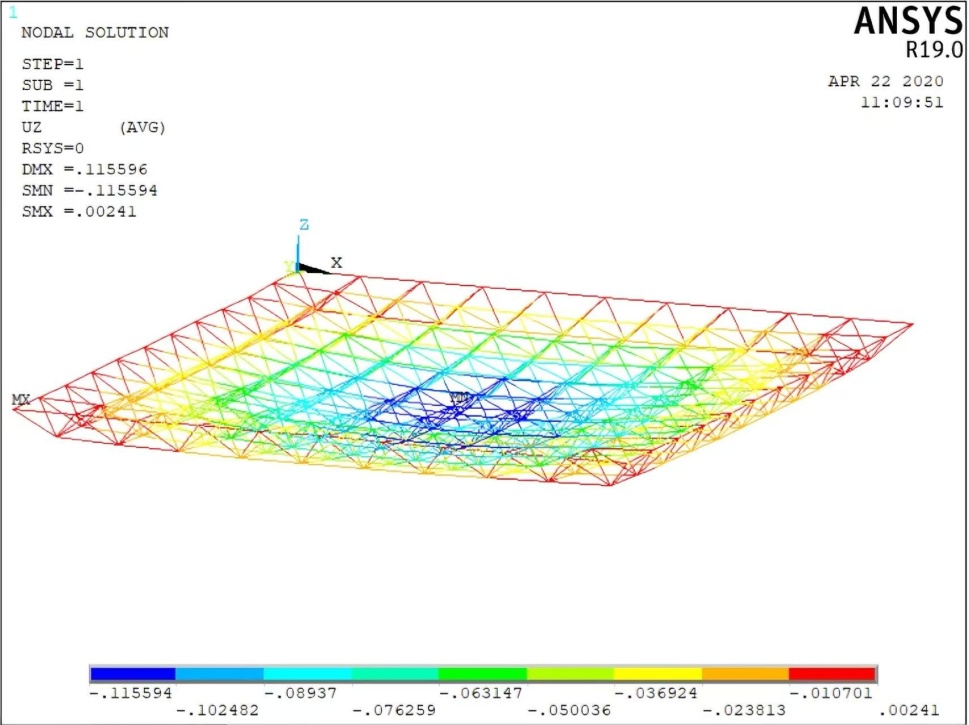The height and width of the screenshot is (725, 969).
Task: Click the yellow legend color band
Action: pyautogui.click(x=657, y=674)
